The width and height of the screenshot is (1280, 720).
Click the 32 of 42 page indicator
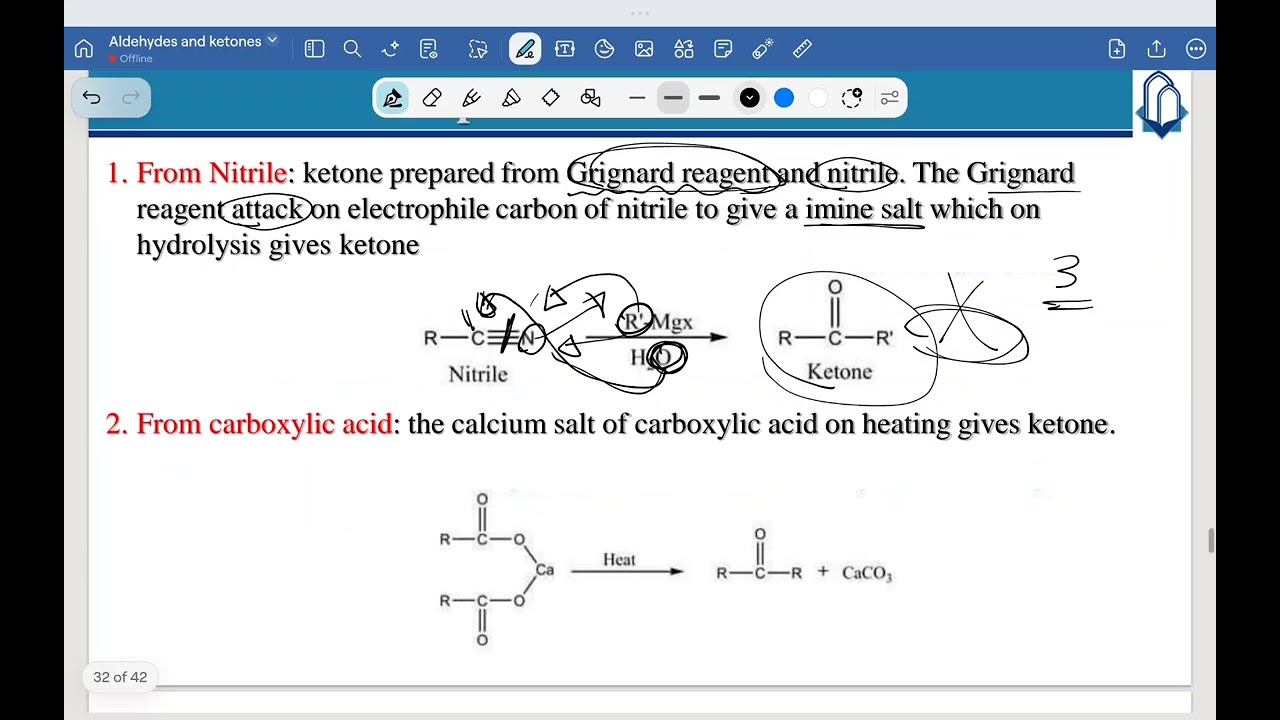(x=120, y=677)
